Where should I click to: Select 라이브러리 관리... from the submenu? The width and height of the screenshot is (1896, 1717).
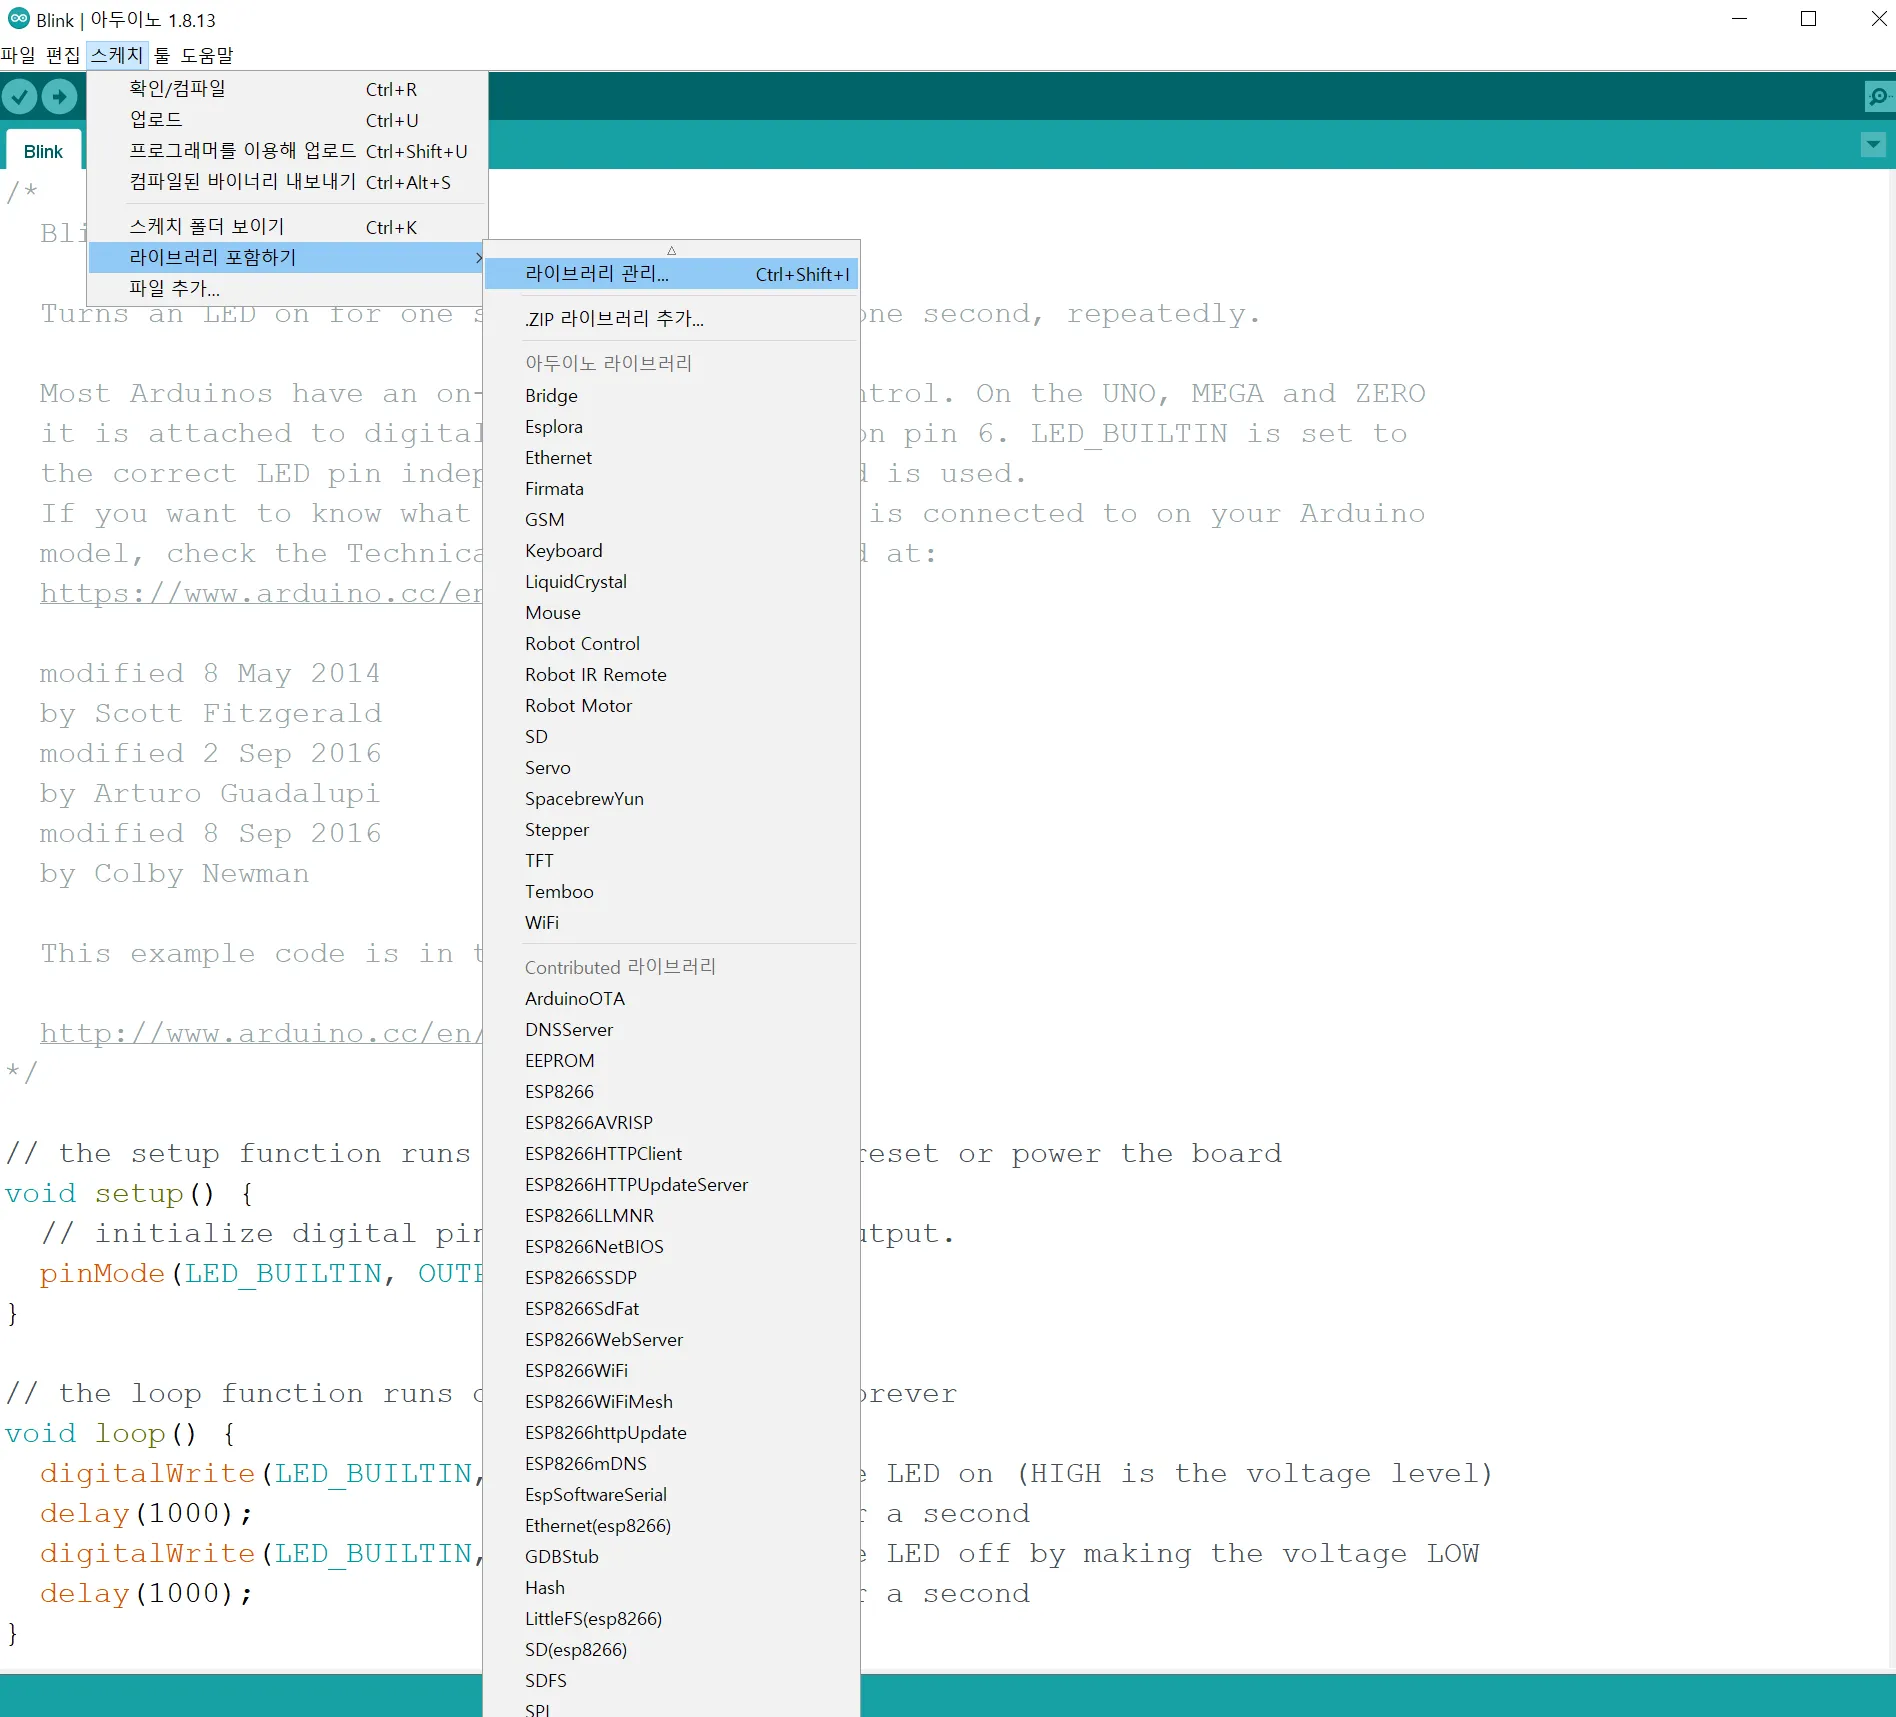point(597,274)
